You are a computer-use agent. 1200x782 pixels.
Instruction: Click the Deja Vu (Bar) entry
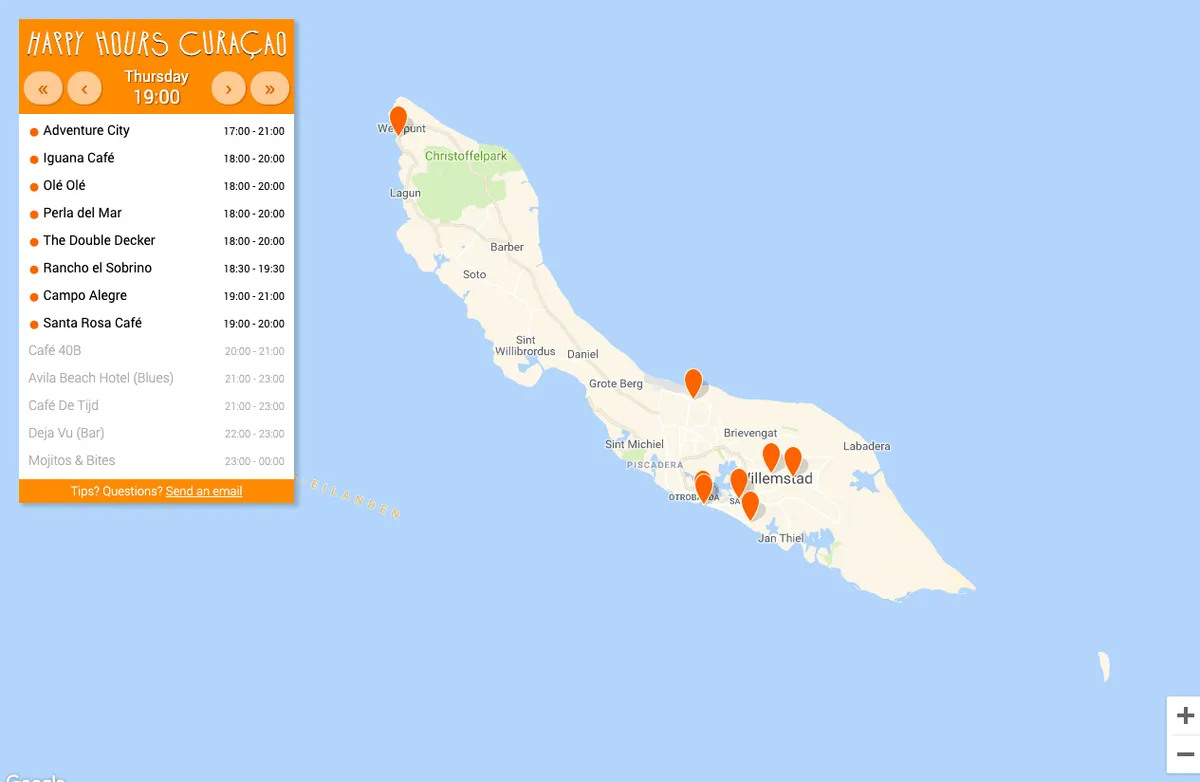coord(157,433)
